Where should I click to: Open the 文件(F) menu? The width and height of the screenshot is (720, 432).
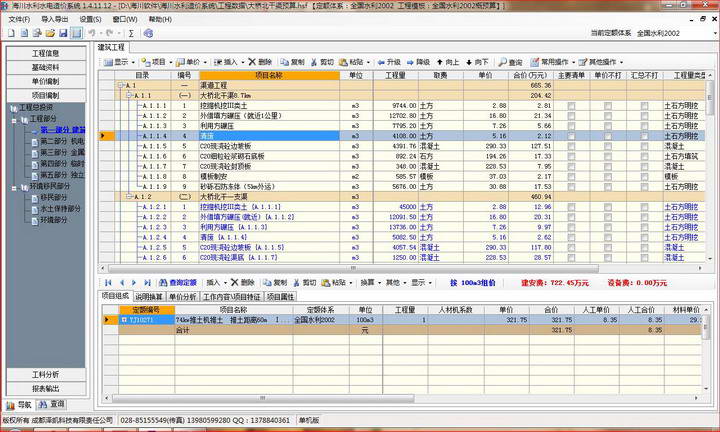pyautogui.click(x=19, y=19)
